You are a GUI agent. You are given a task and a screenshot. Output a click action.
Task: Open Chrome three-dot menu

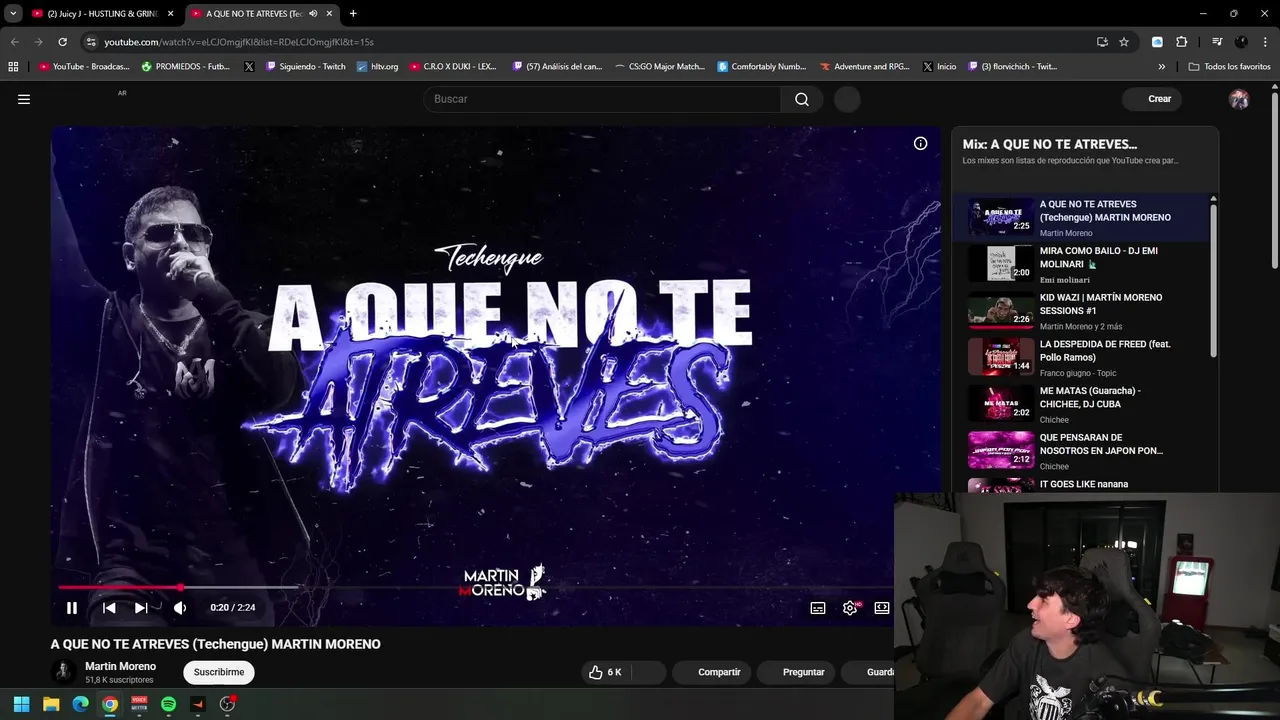[1265, 42]
